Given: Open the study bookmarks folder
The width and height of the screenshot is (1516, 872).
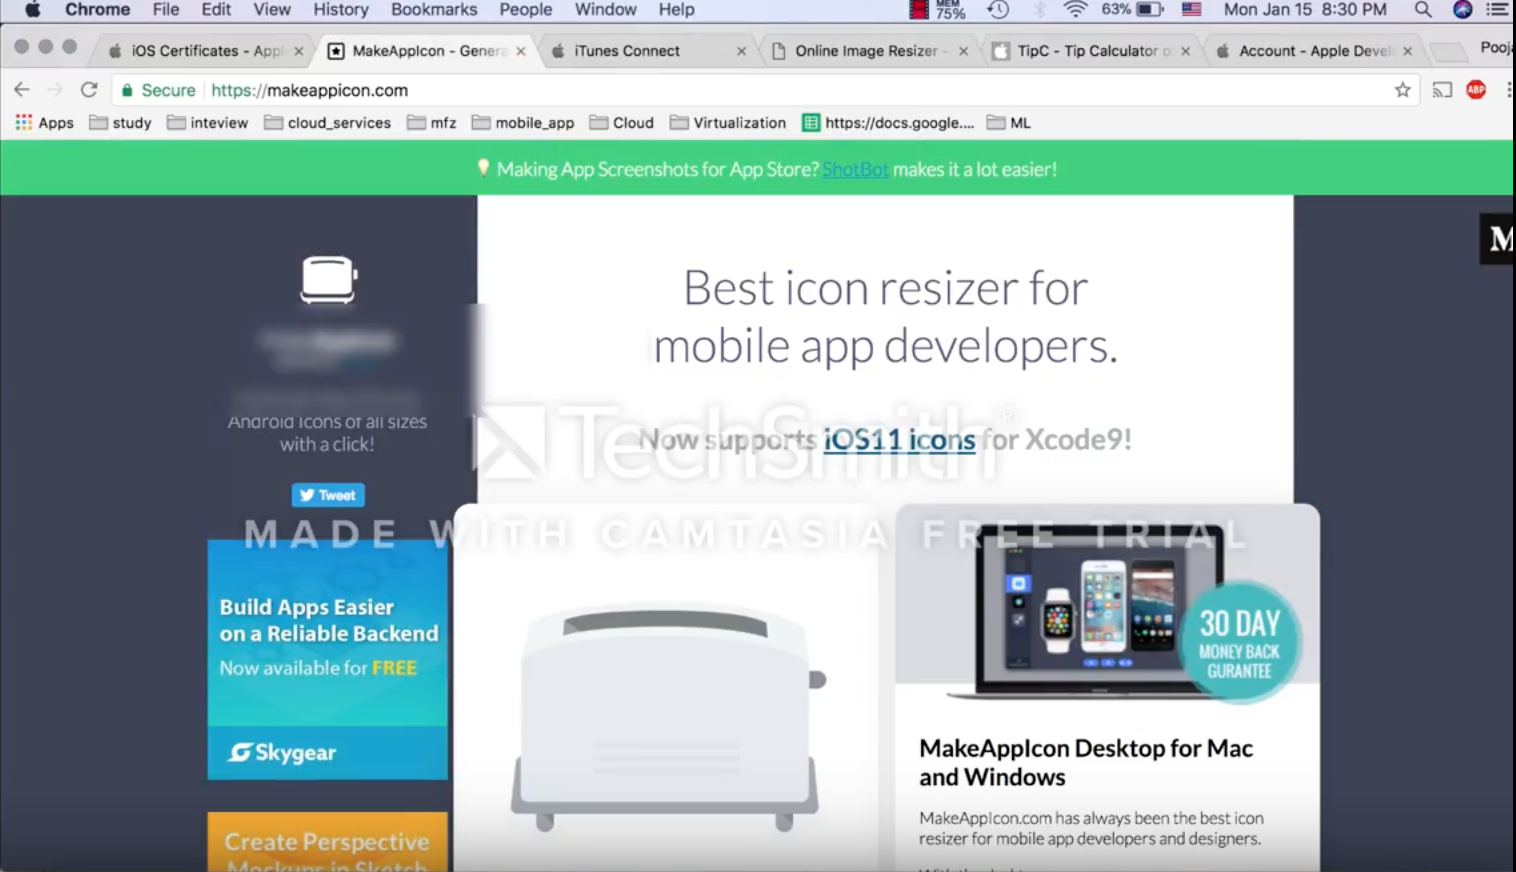Looking at the screenshot, I should 120,123.
